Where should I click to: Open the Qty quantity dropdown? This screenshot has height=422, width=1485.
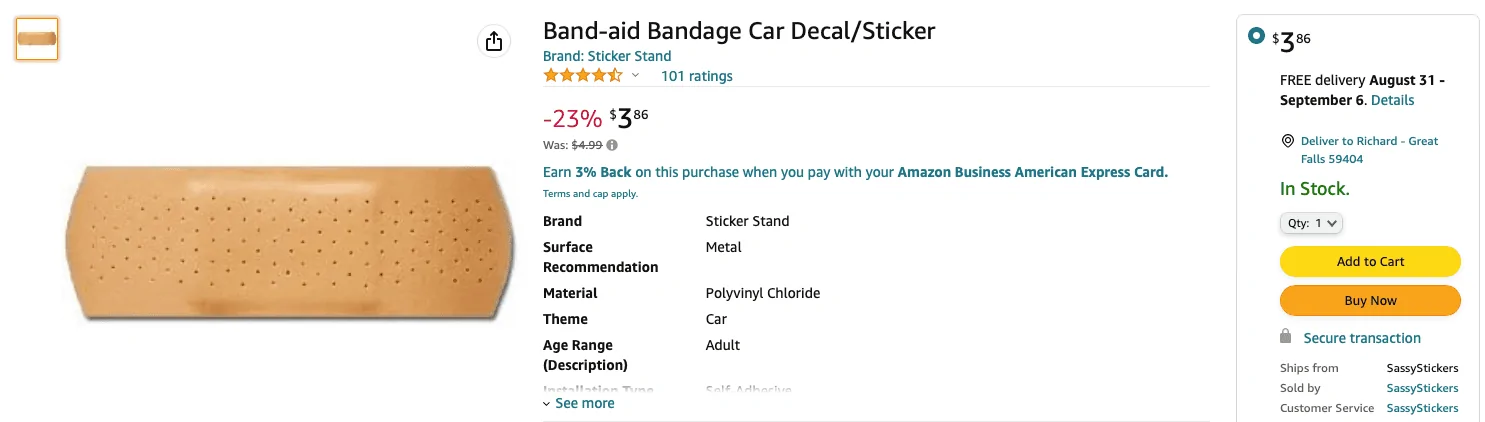(x=1311, y=223)
